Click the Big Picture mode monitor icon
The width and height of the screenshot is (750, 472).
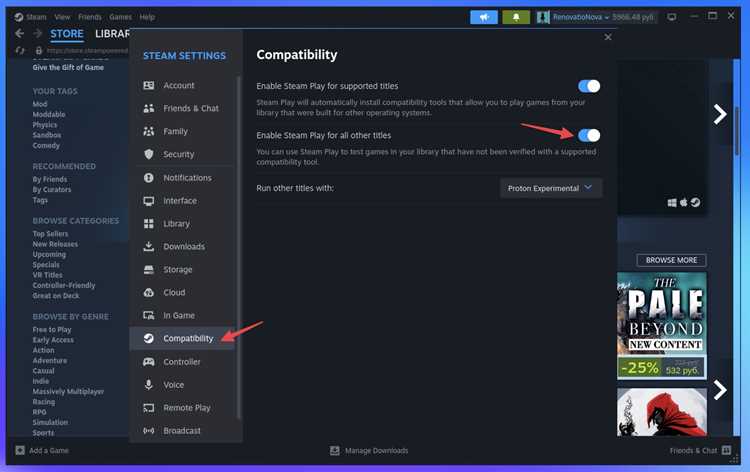[x=672, y=17]
